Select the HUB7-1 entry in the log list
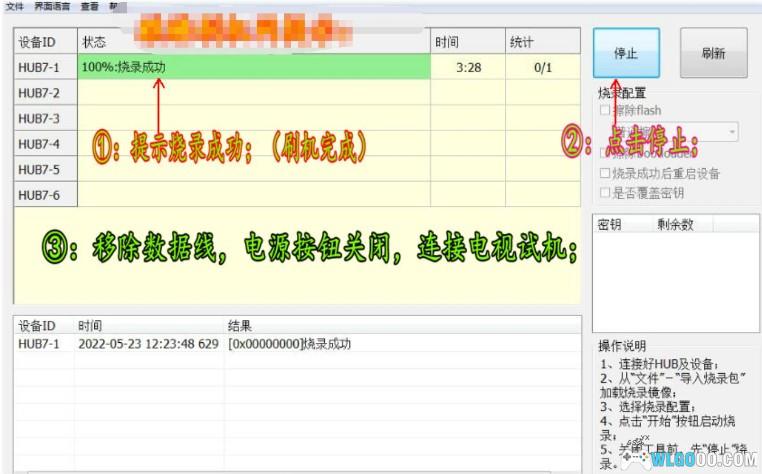The height and width of the screenshot is (474, 762). pos(297,344)
